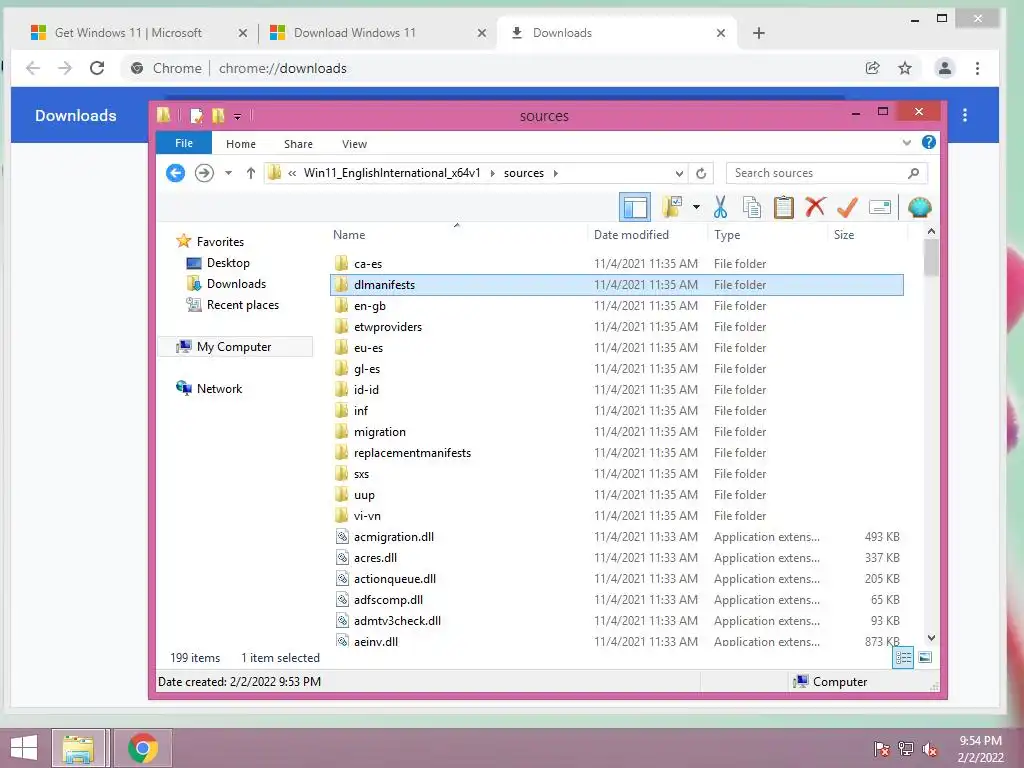Cut selection with the scissors icon

click(720, 208)
